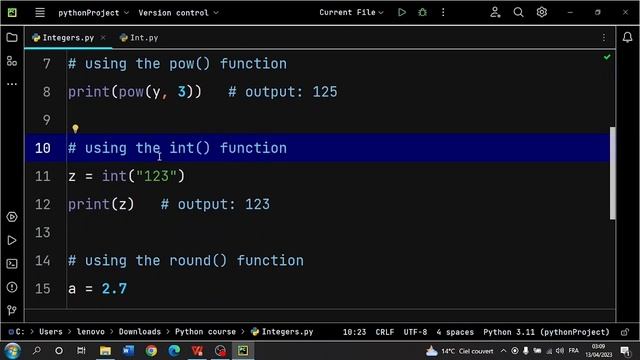Viewport: 640px width, 360px height.
Task: Open File Explorer from taskbar
Action: tap(105, 351)
